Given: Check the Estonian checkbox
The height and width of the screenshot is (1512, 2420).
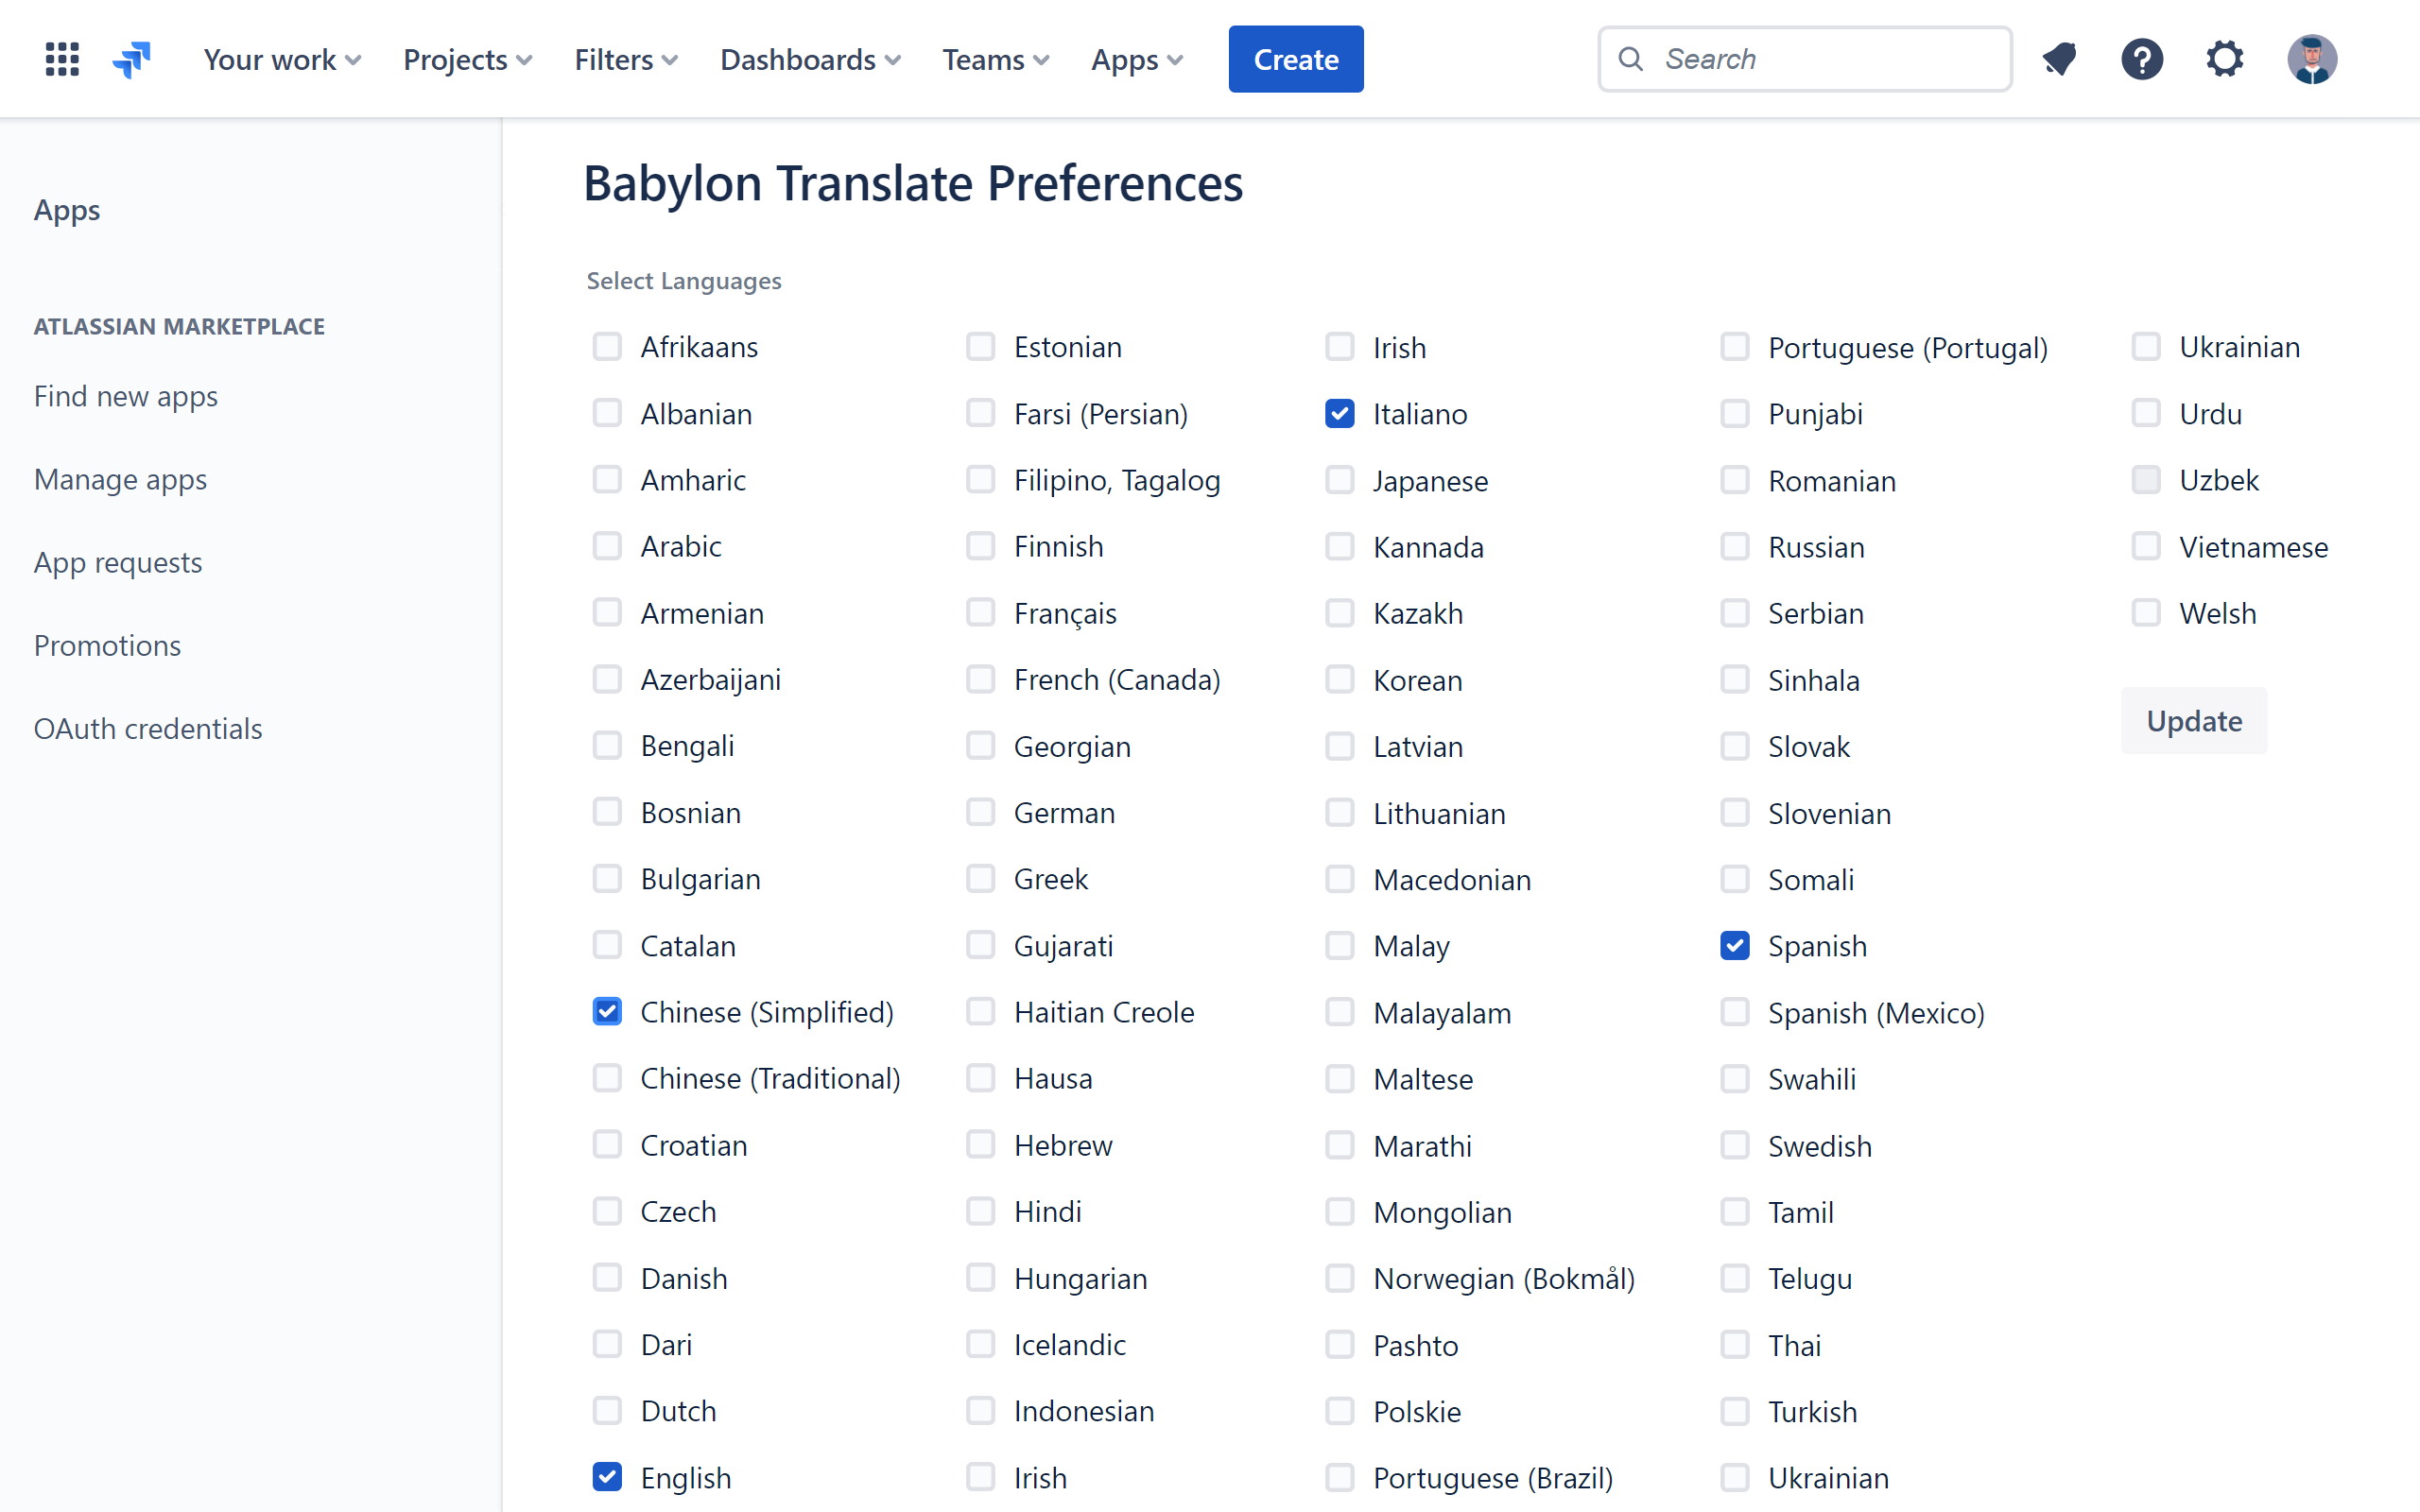Looking at the screenshot, I should (981, 346).
